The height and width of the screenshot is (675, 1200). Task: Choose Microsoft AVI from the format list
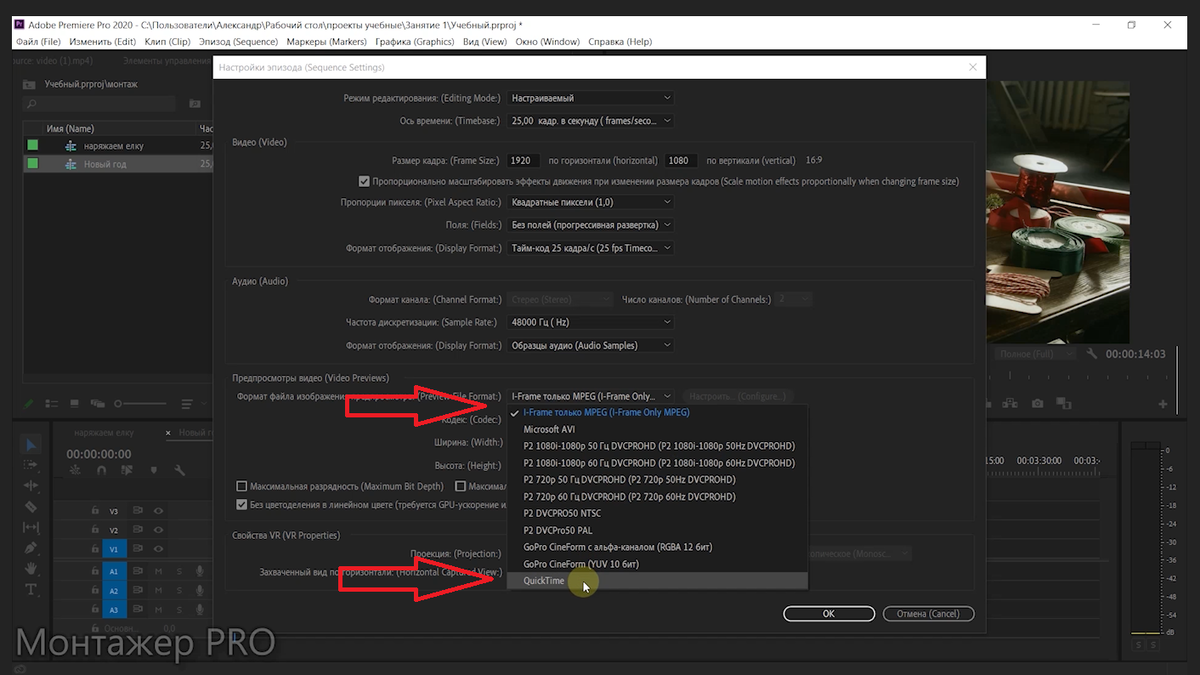656,429
